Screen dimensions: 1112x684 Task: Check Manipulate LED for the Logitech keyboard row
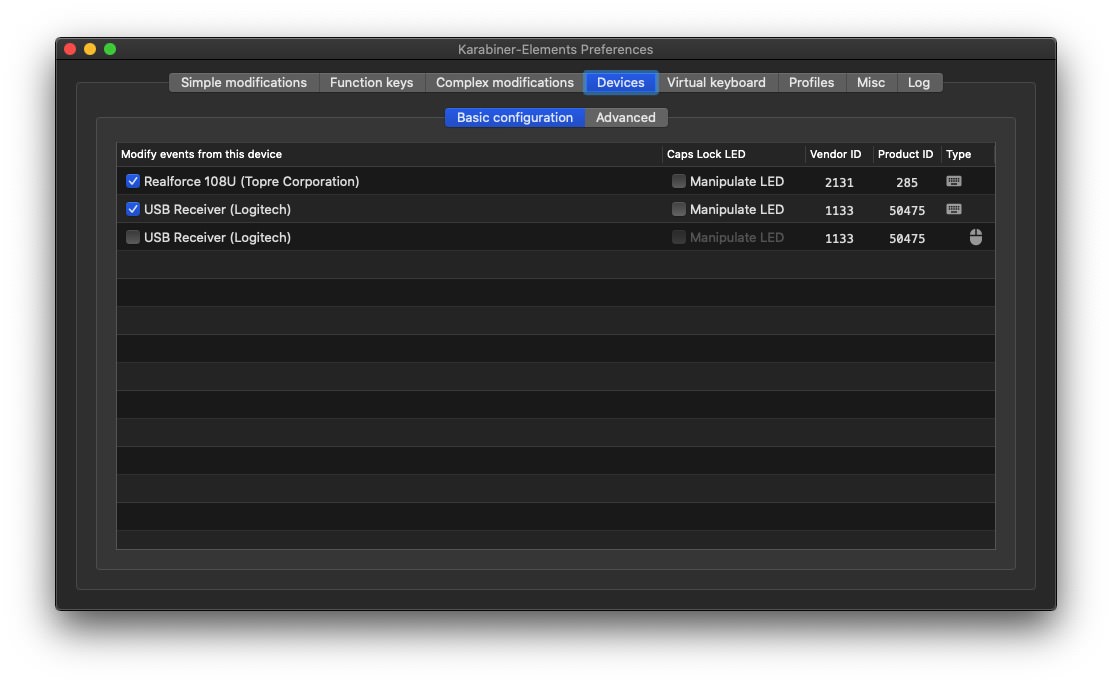[x=679, y=209]
